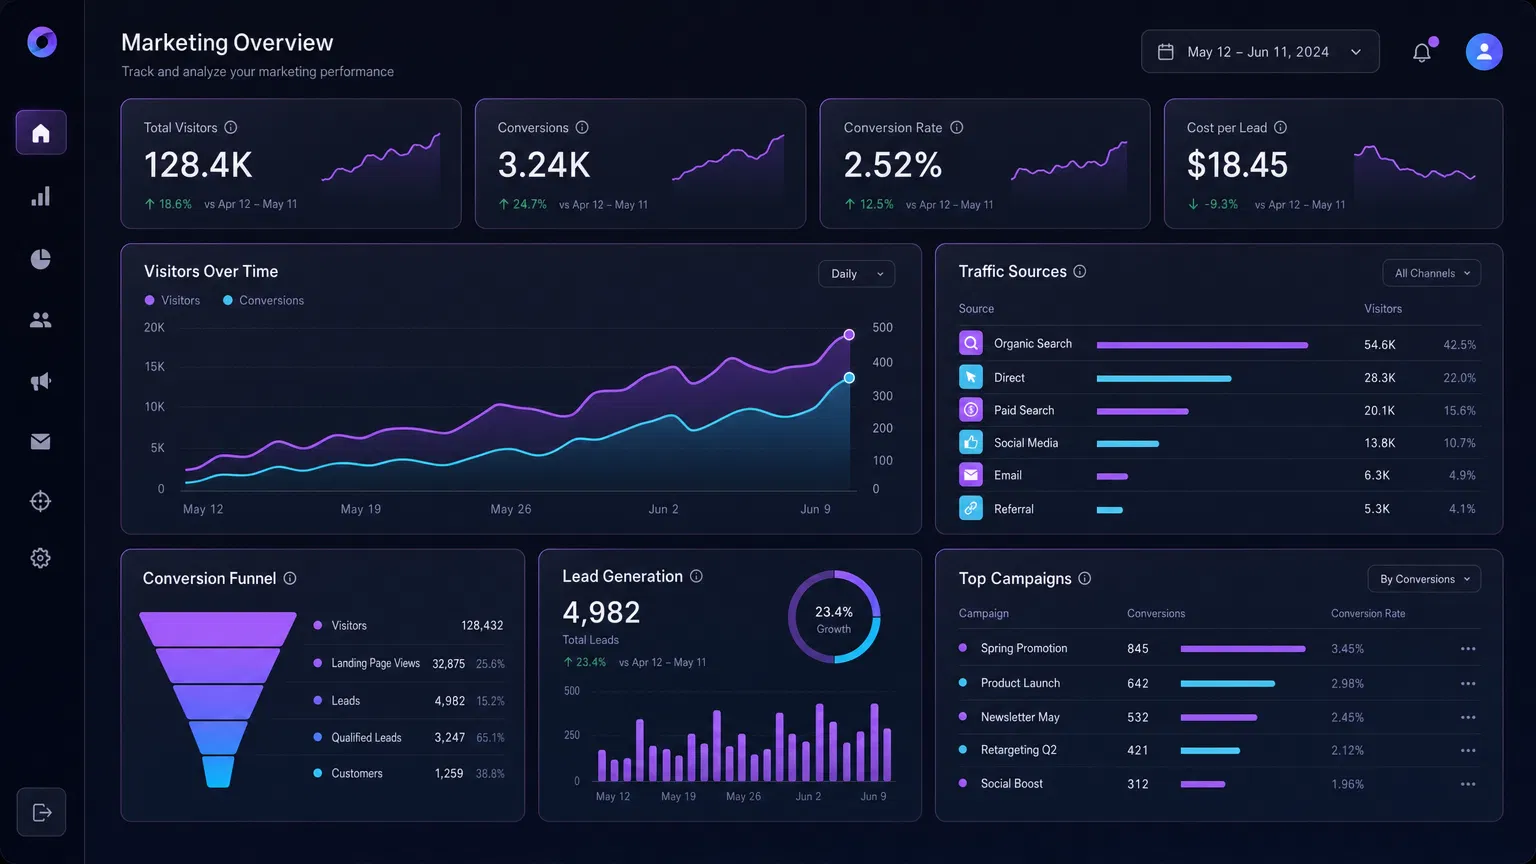Select the pie chart icon in the sidebar
This screenshot has width=1536, height=864.
[x=40, y=258]
